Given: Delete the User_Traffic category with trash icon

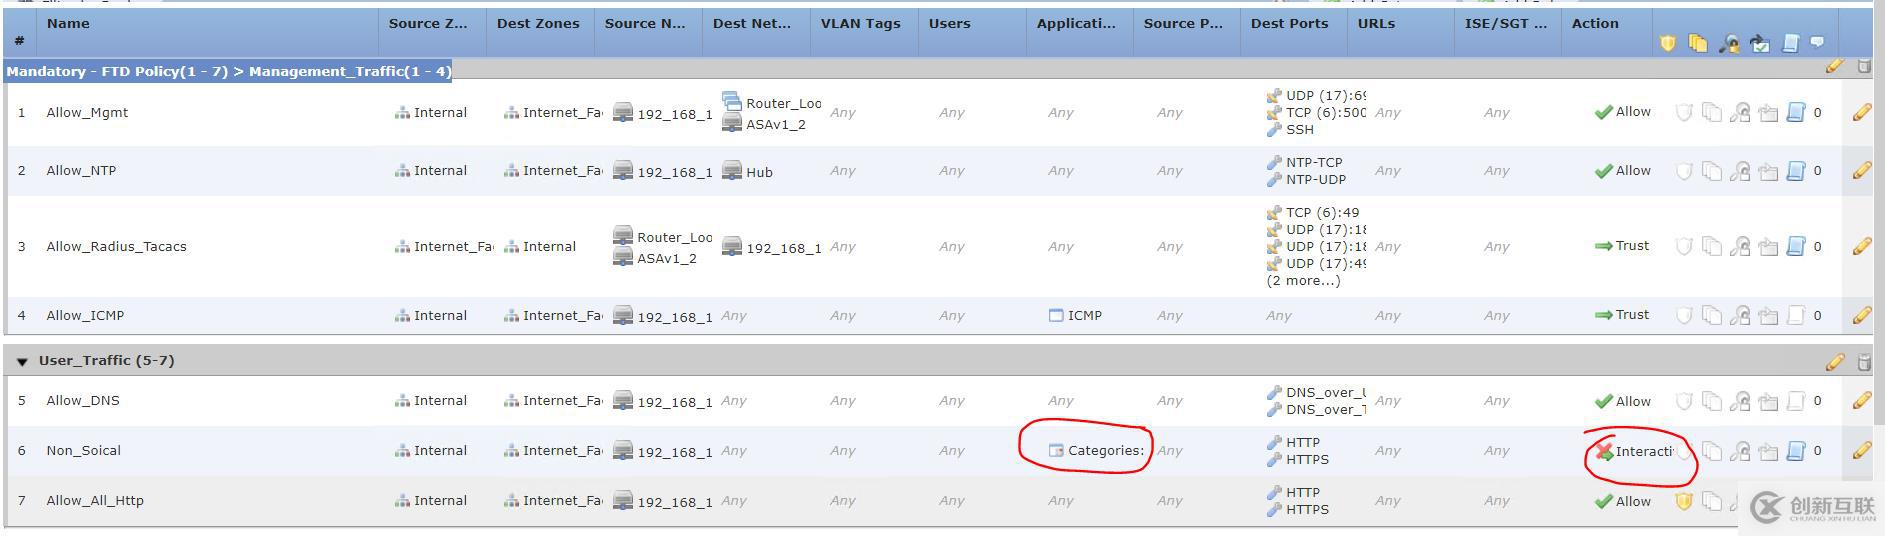Looking at the screenshot, I should (x=1864, y=361).
